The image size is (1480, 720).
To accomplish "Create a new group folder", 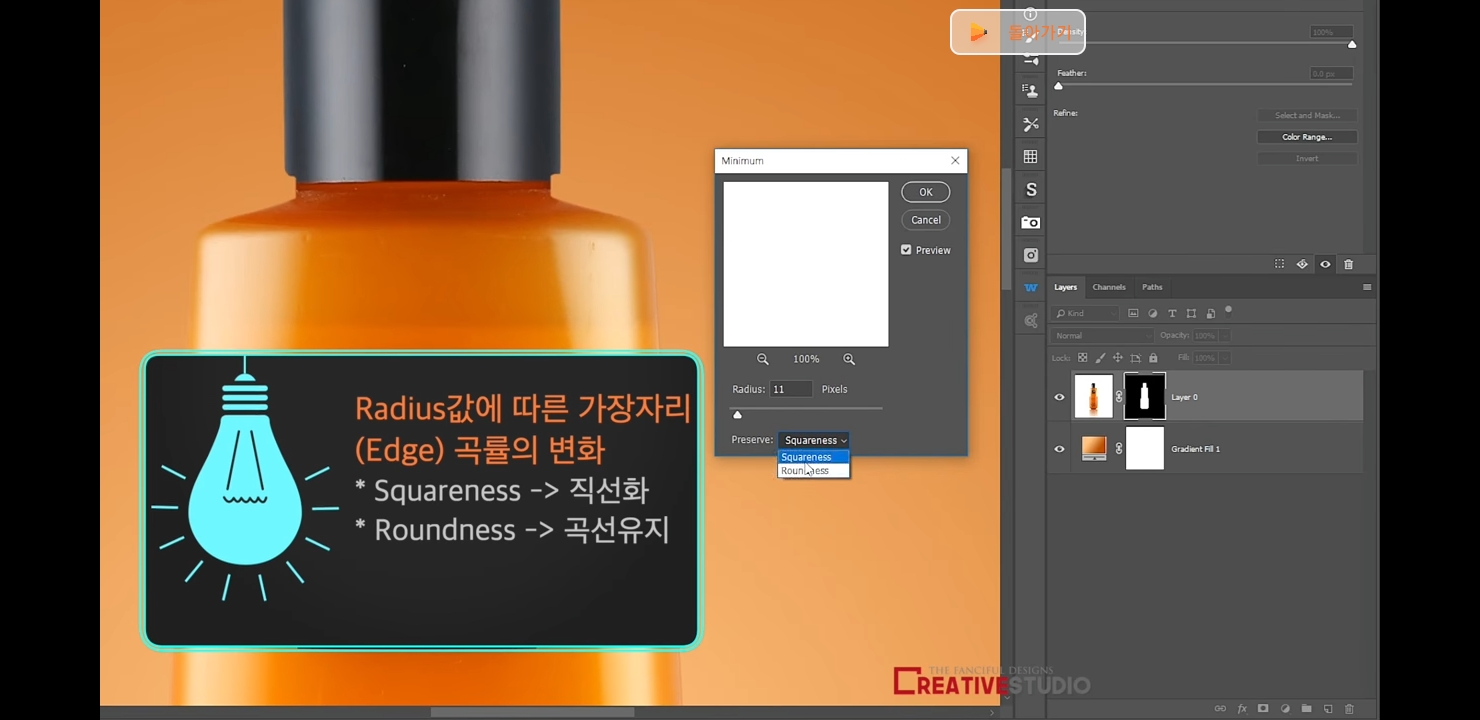I will click(x=1306, y=709).
